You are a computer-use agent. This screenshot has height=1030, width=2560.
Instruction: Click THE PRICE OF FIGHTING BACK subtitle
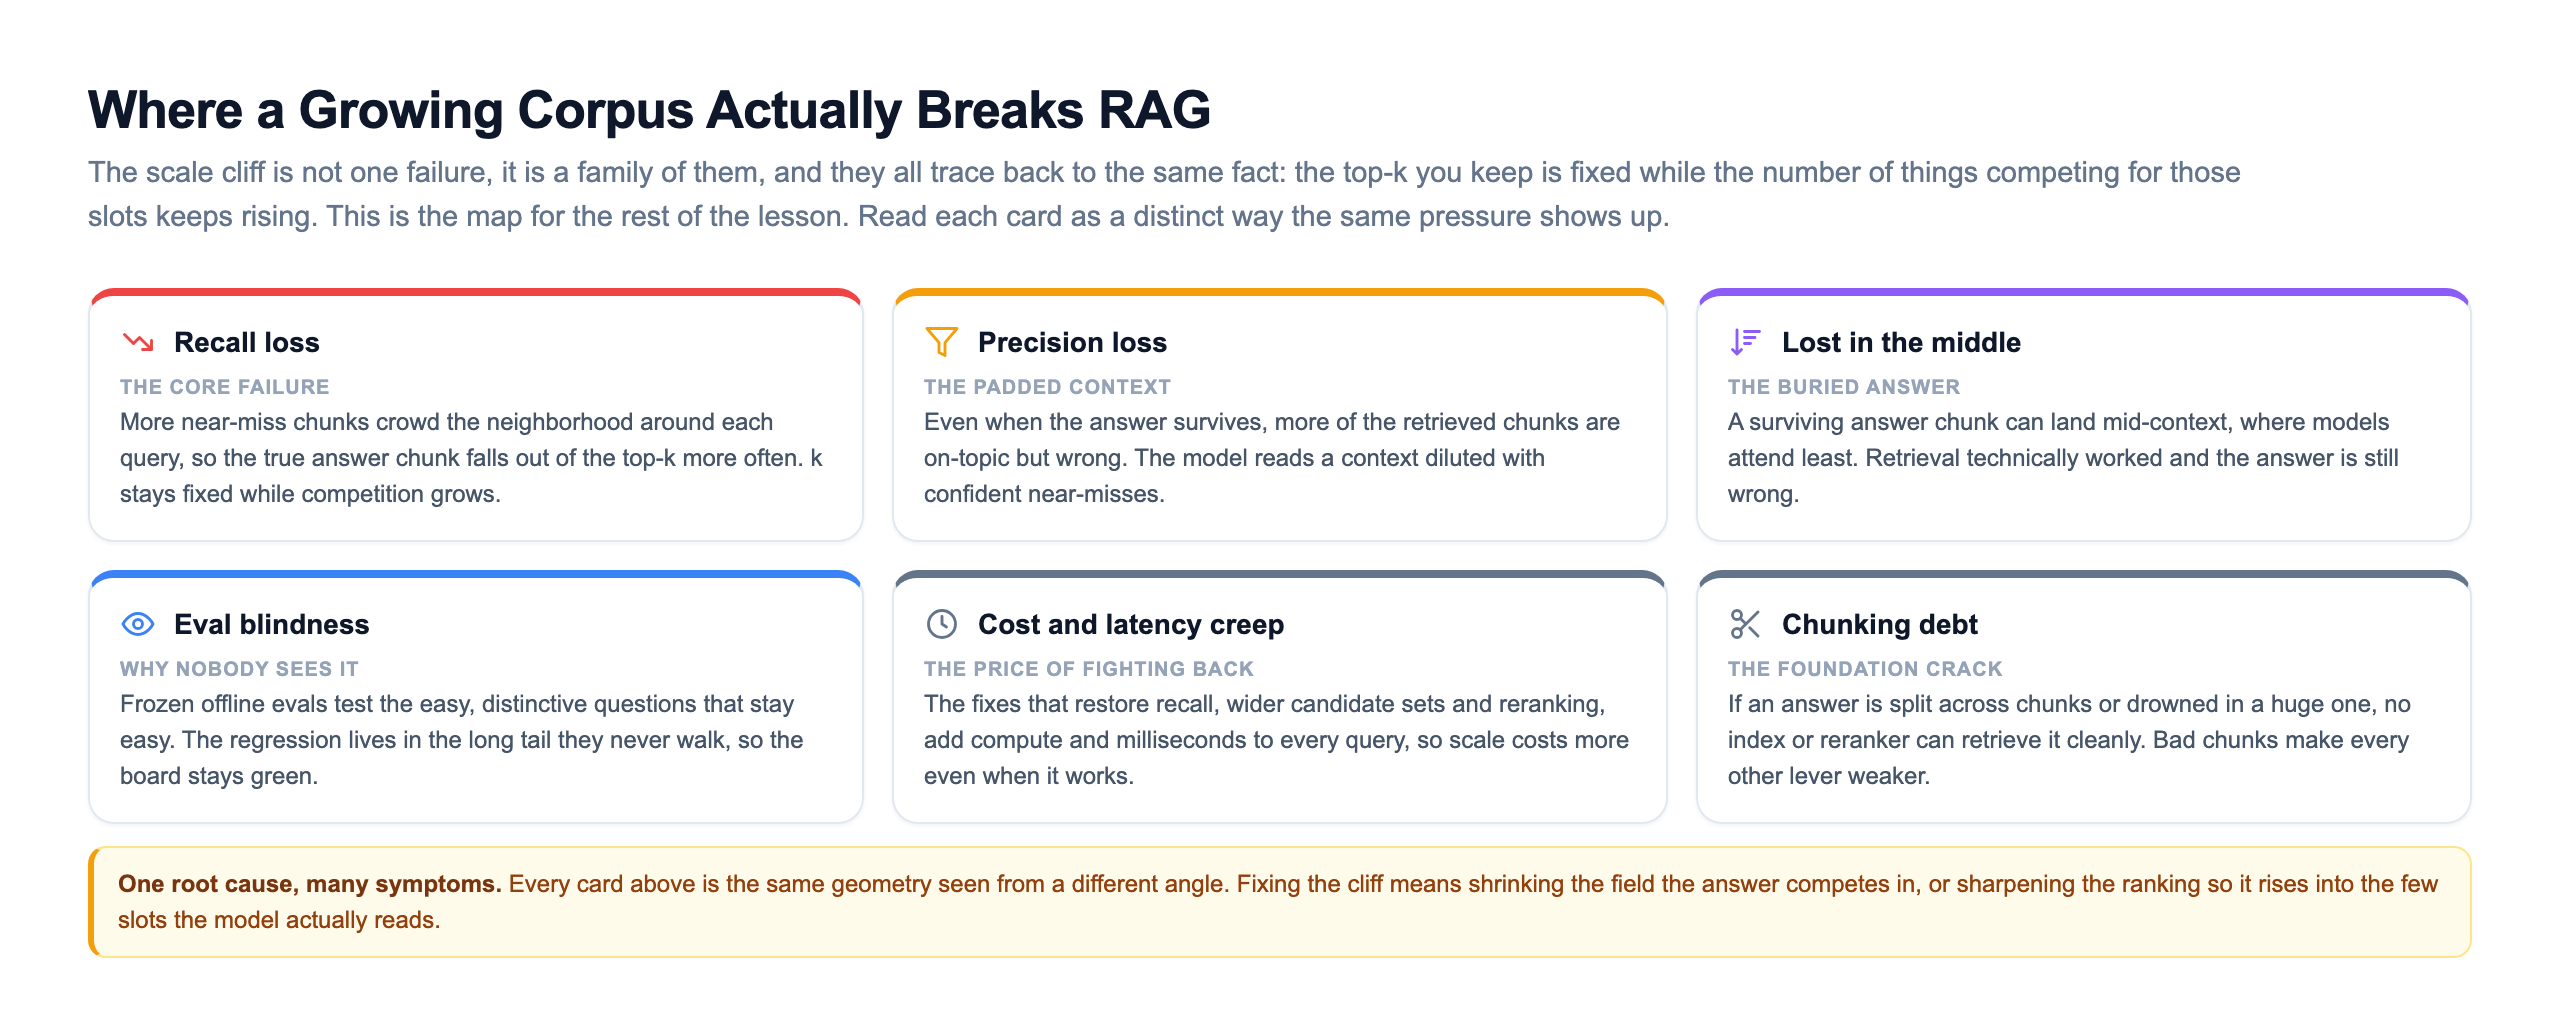tap(1089, 669)
